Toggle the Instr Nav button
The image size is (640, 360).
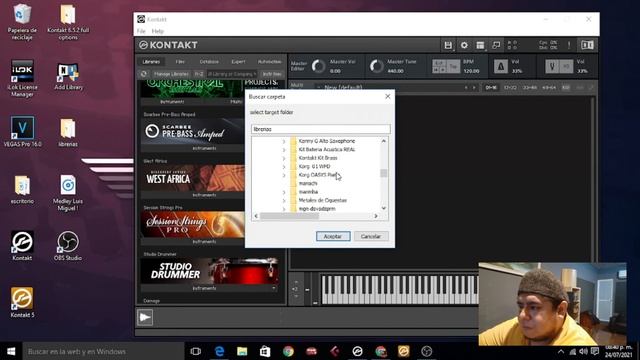click(272, 74)
